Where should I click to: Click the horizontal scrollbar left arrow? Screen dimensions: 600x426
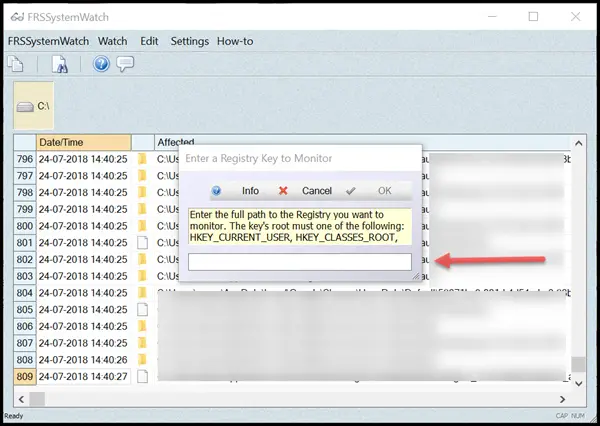point(21,399)
